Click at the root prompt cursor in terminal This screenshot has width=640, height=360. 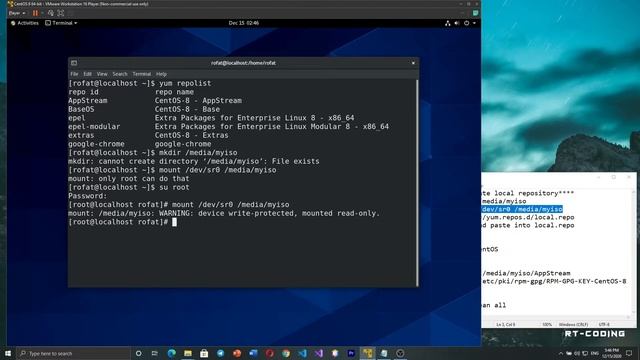point(174,222)
